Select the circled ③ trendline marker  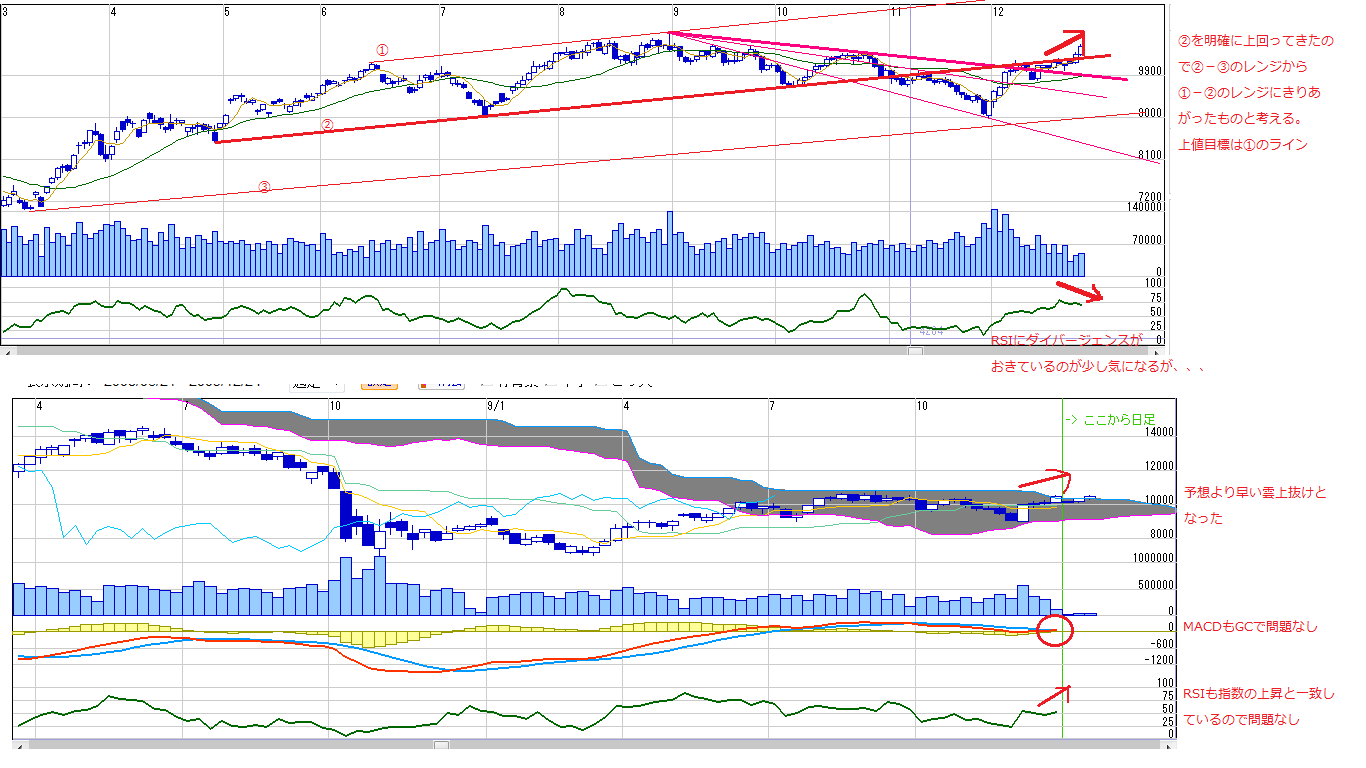tap(264, 186)
